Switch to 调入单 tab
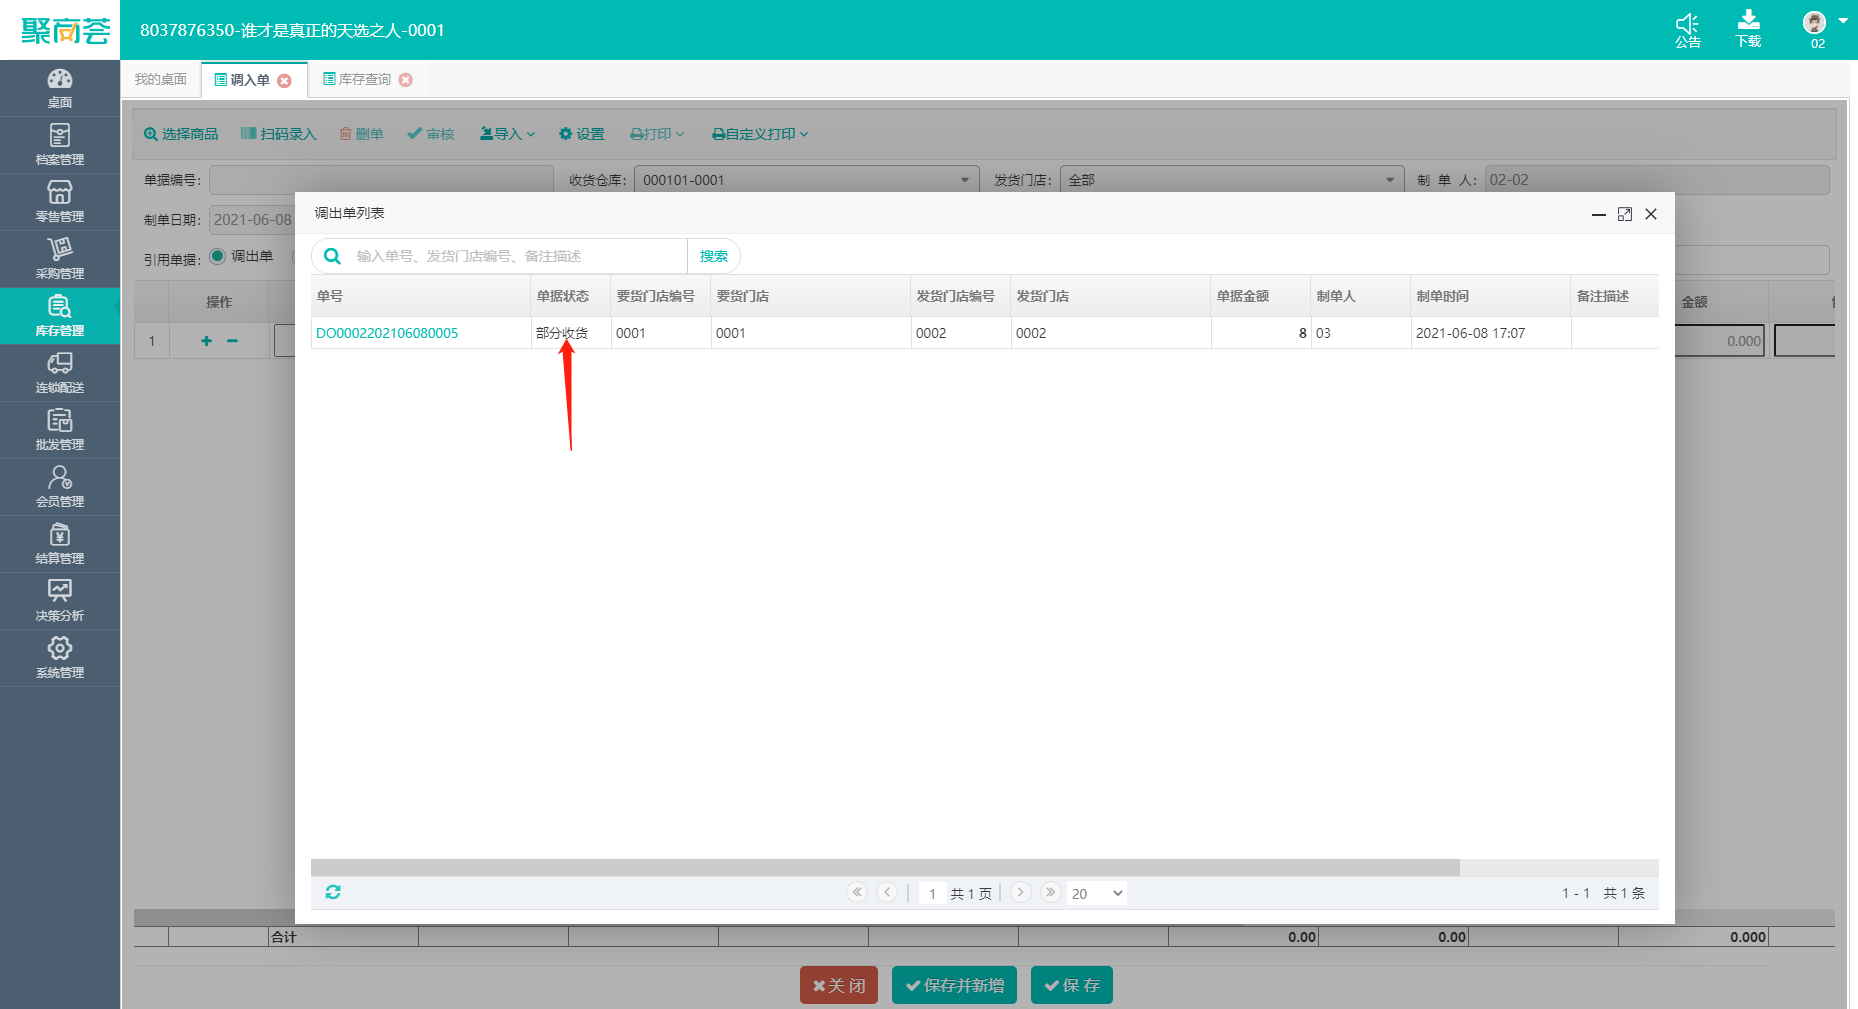Viewport: 1858px width, 1009px height. click(x=242, y=80)
